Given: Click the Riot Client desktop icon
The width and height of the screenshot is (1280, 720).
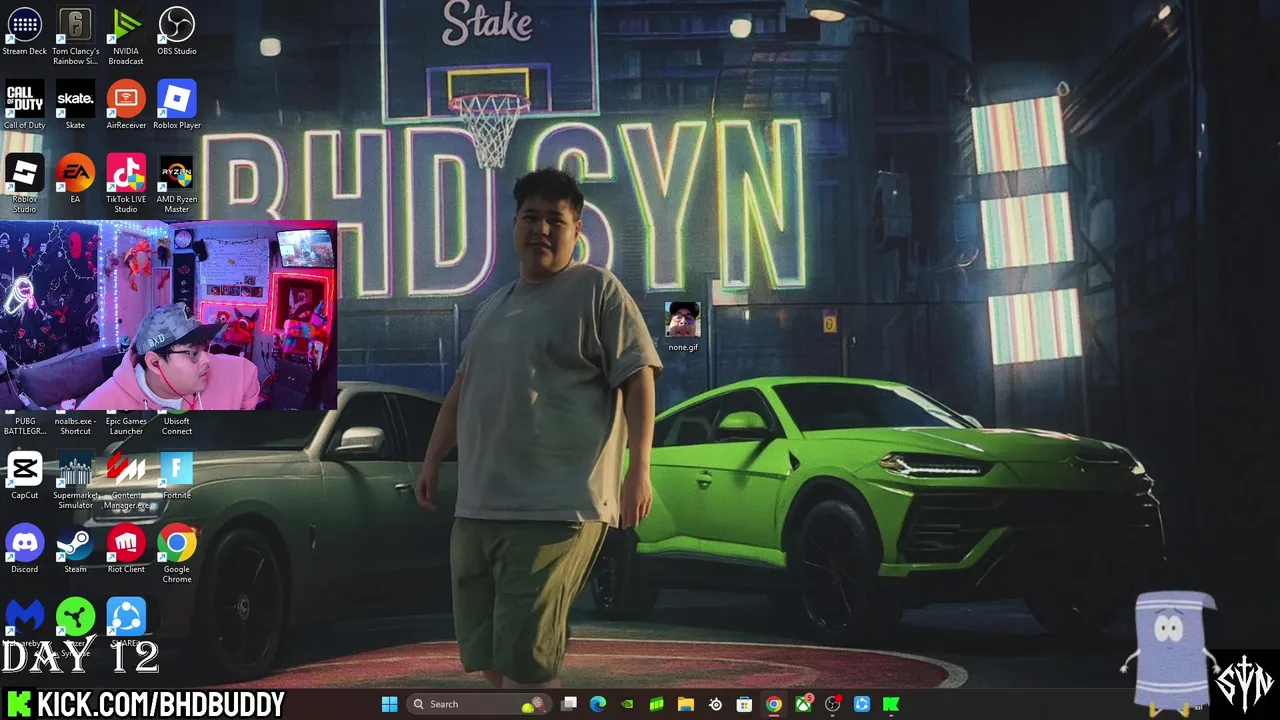Looking at the screenshot, I should point(126,549).
